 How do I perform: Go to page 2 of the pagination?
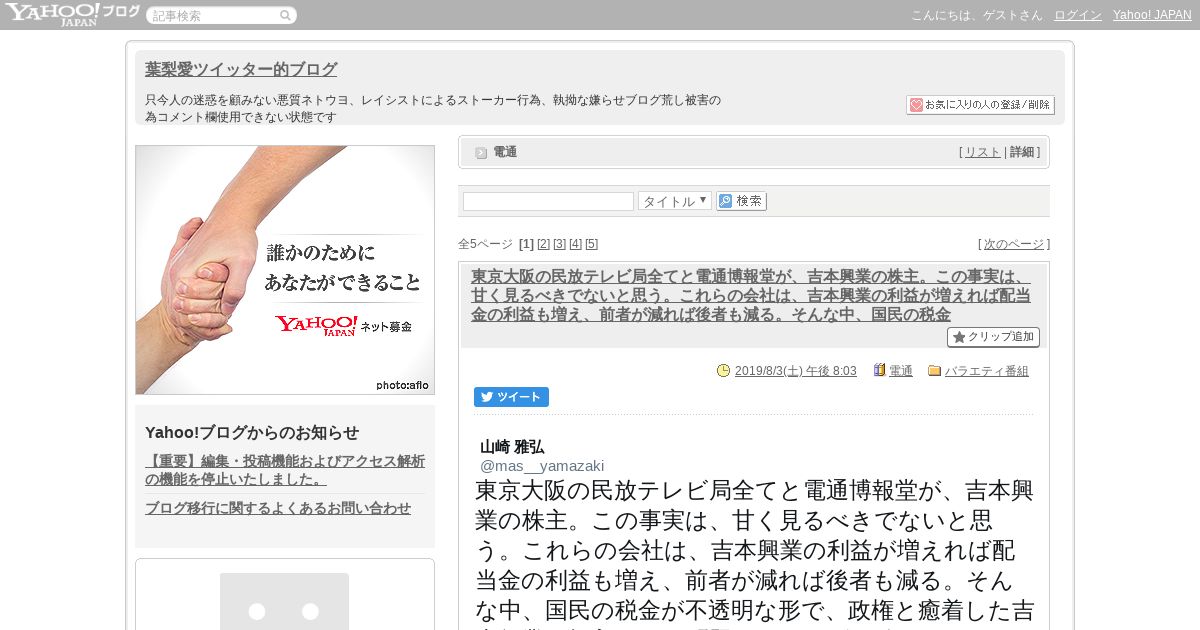coord(543,244)
